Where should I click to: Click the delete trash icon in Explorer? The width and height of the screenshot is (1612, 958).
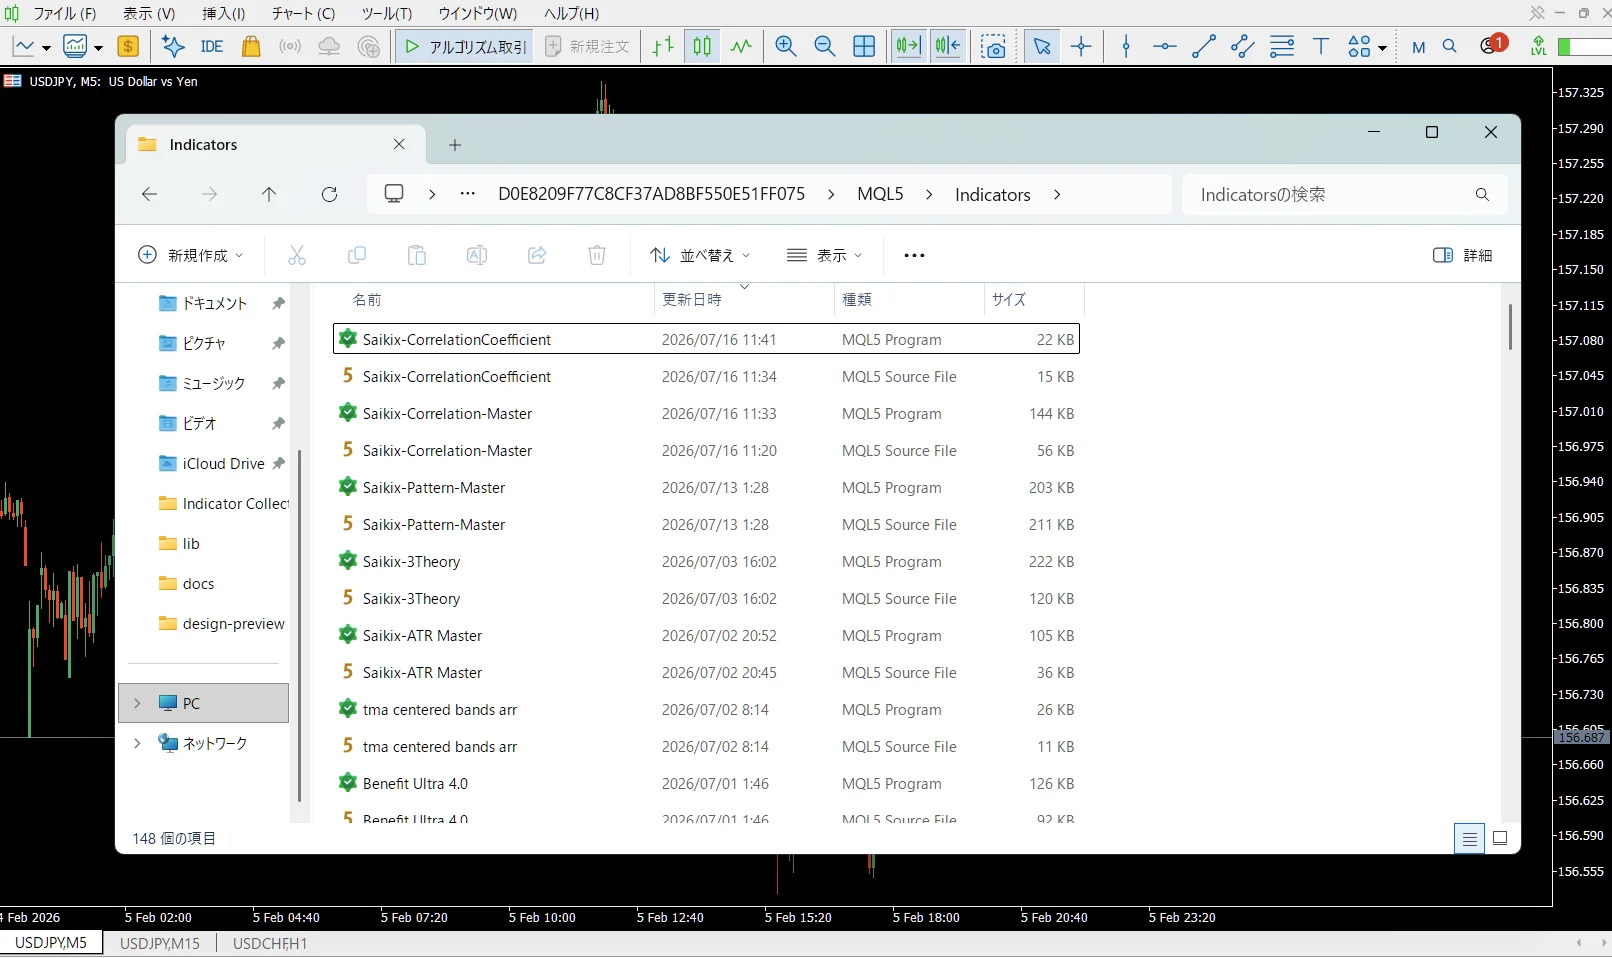click(597, 255)
